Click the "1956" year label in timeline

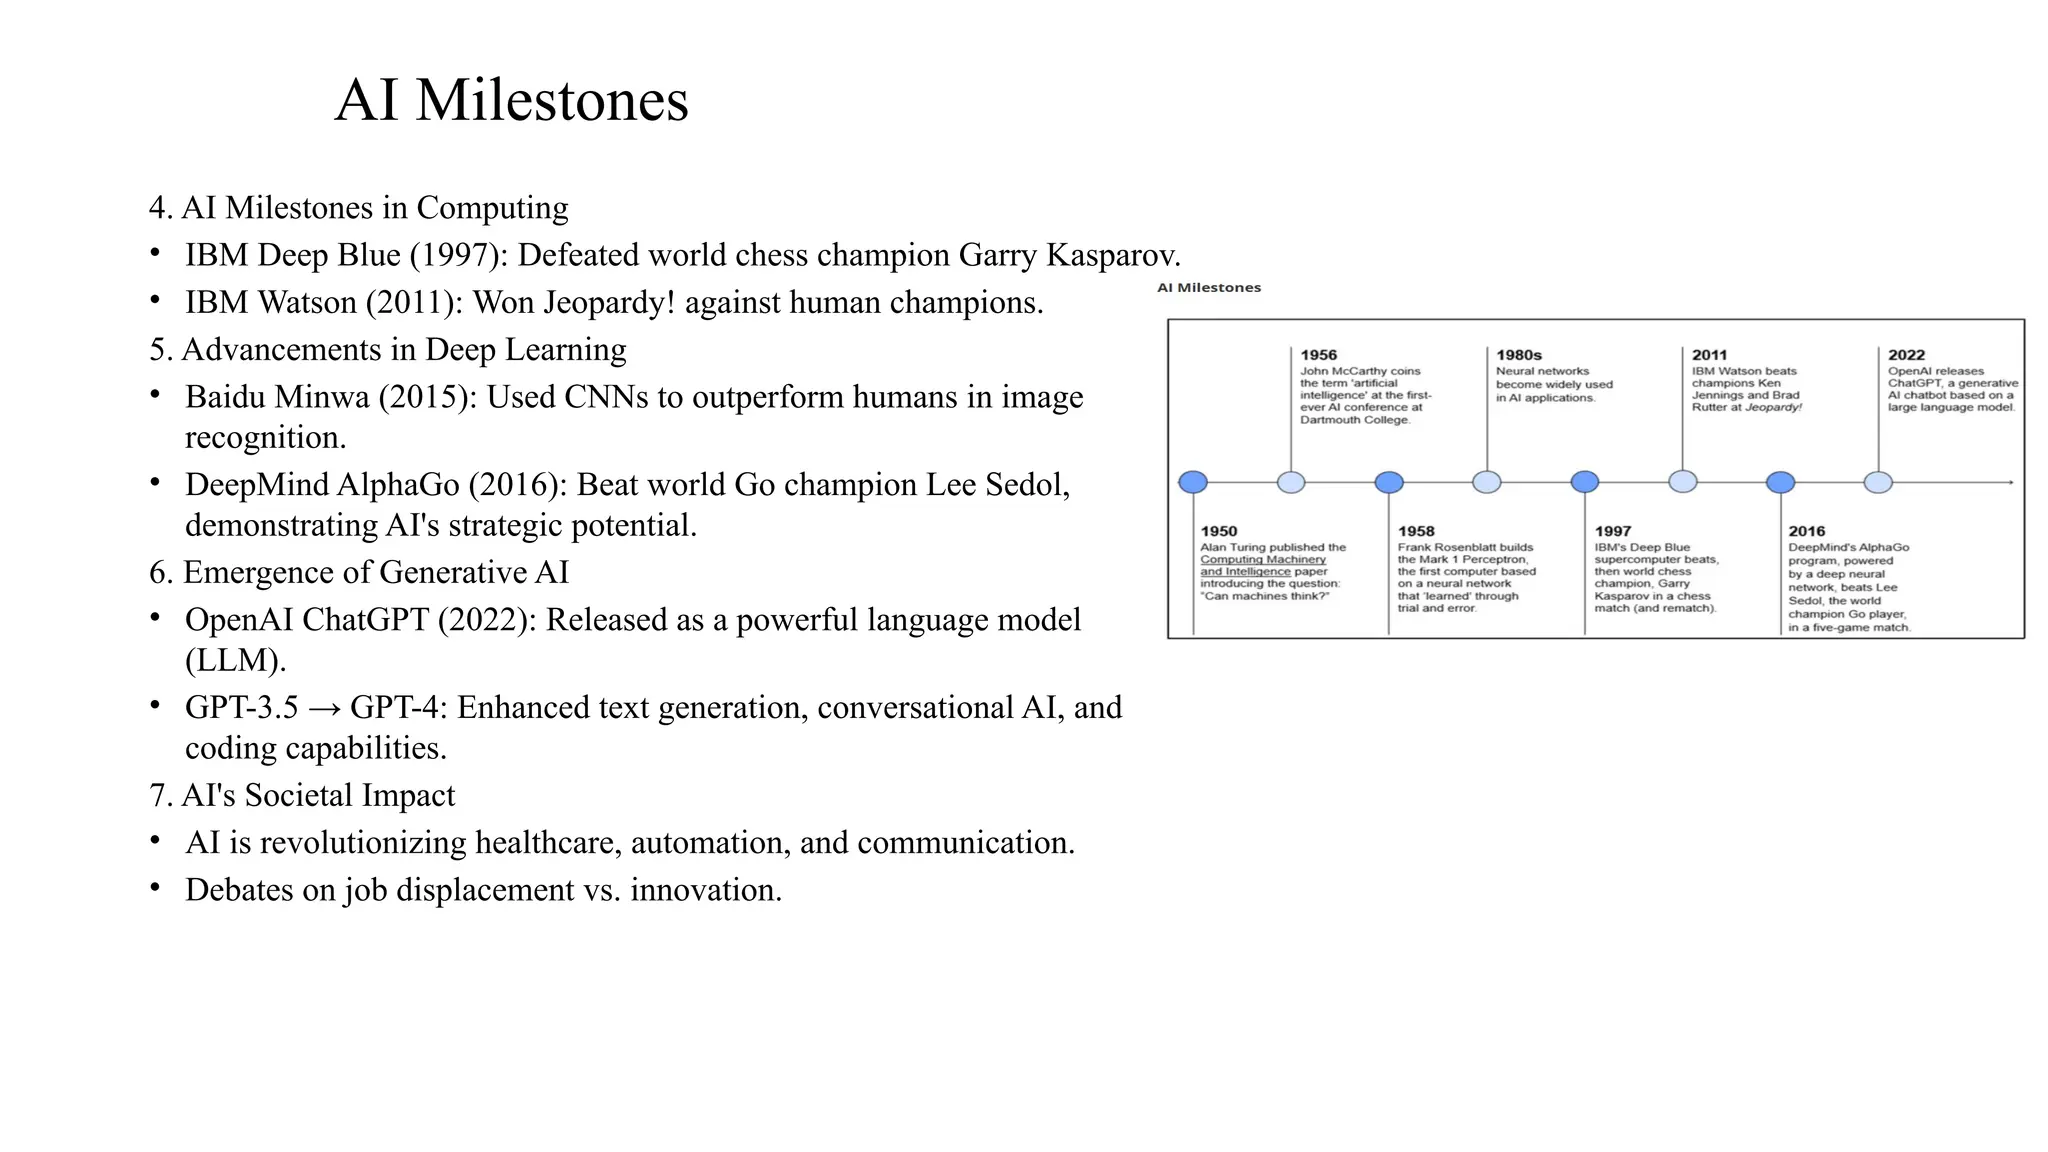coord(1318,355)
